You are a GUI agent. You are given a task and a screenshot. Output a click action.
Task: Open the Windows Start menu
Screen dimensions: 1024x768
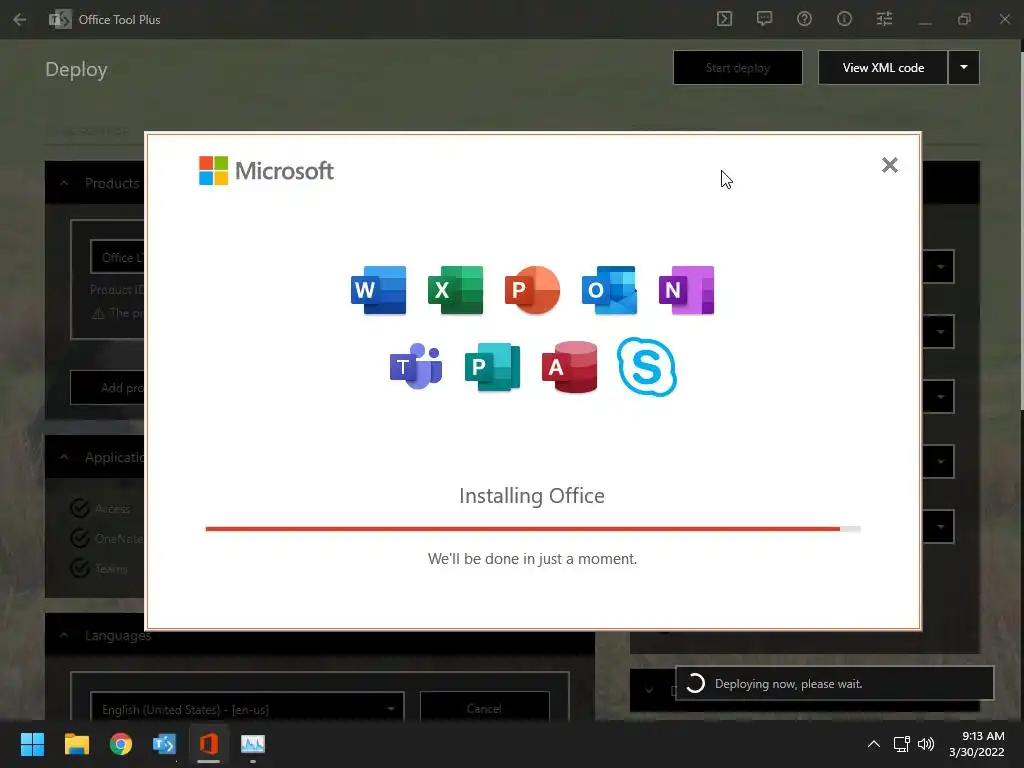(x=32, y=744)
